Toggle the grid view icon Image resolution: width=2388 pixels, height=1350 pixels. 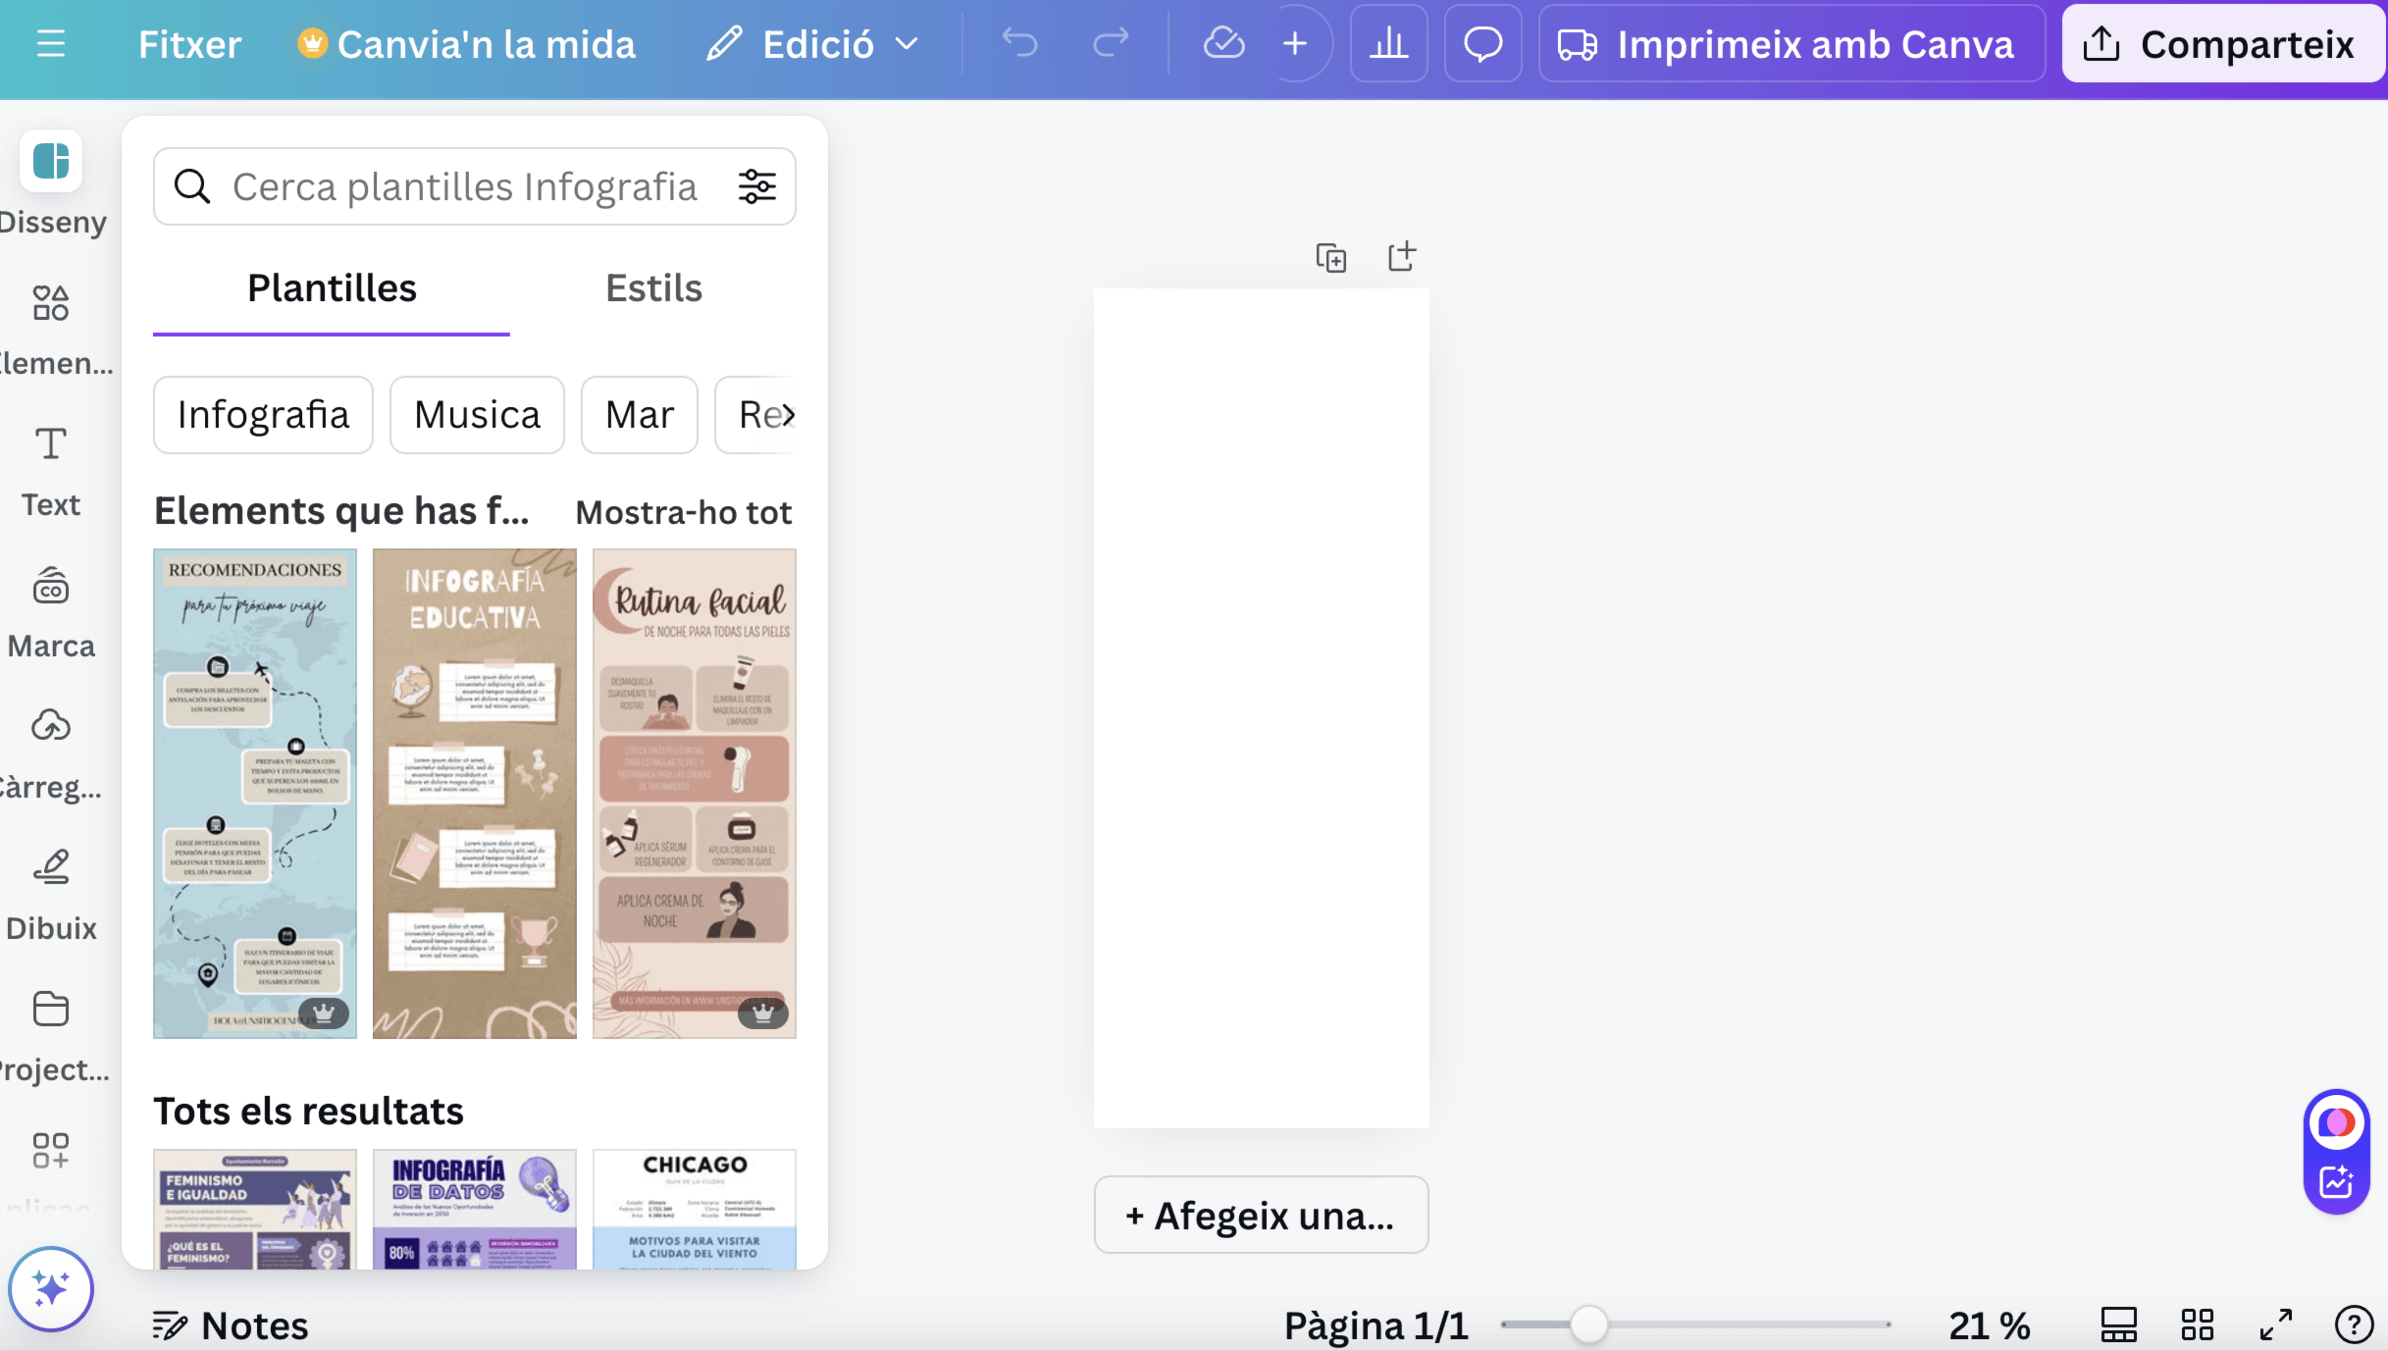click(2197, 1325)
